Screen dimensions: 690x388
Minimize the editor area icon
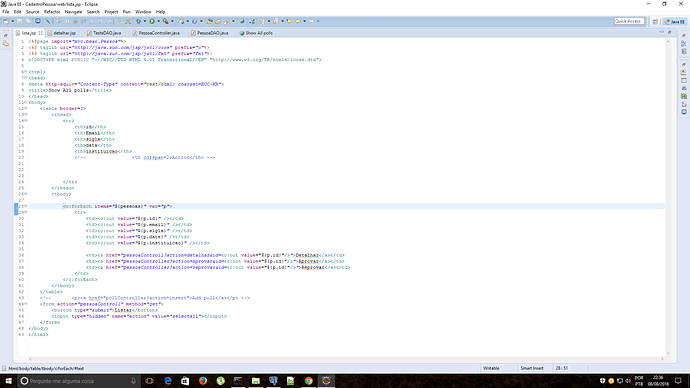[x=661, y=32]
